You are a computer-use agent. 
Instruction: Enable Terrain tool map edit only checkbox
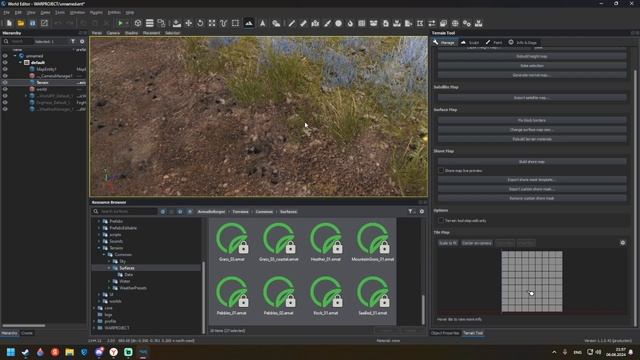tap(441, 220)
